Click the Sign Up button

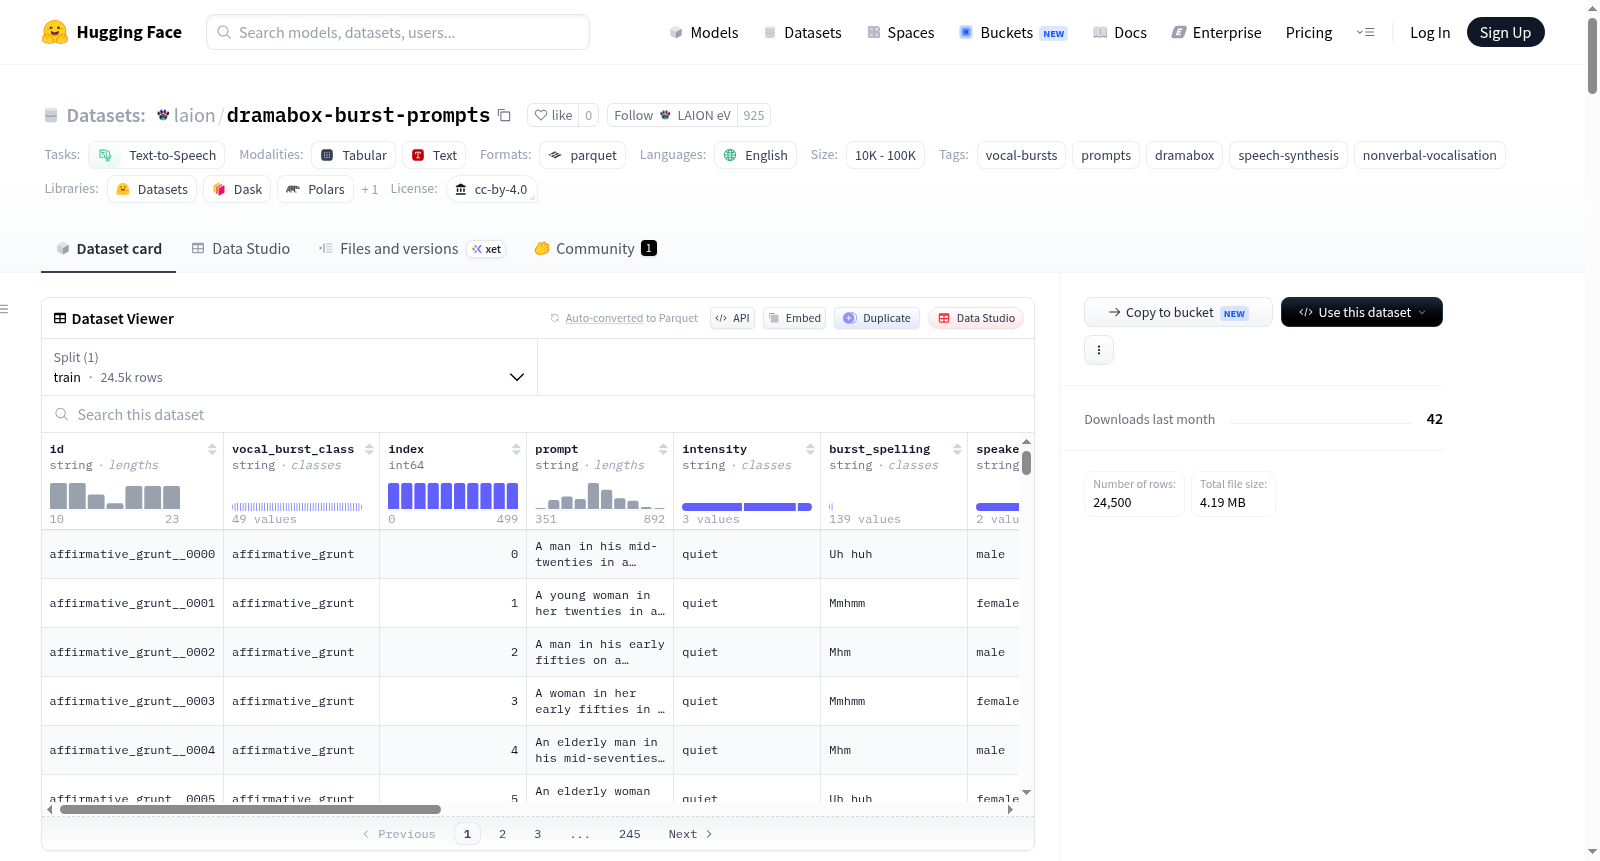1505,32
